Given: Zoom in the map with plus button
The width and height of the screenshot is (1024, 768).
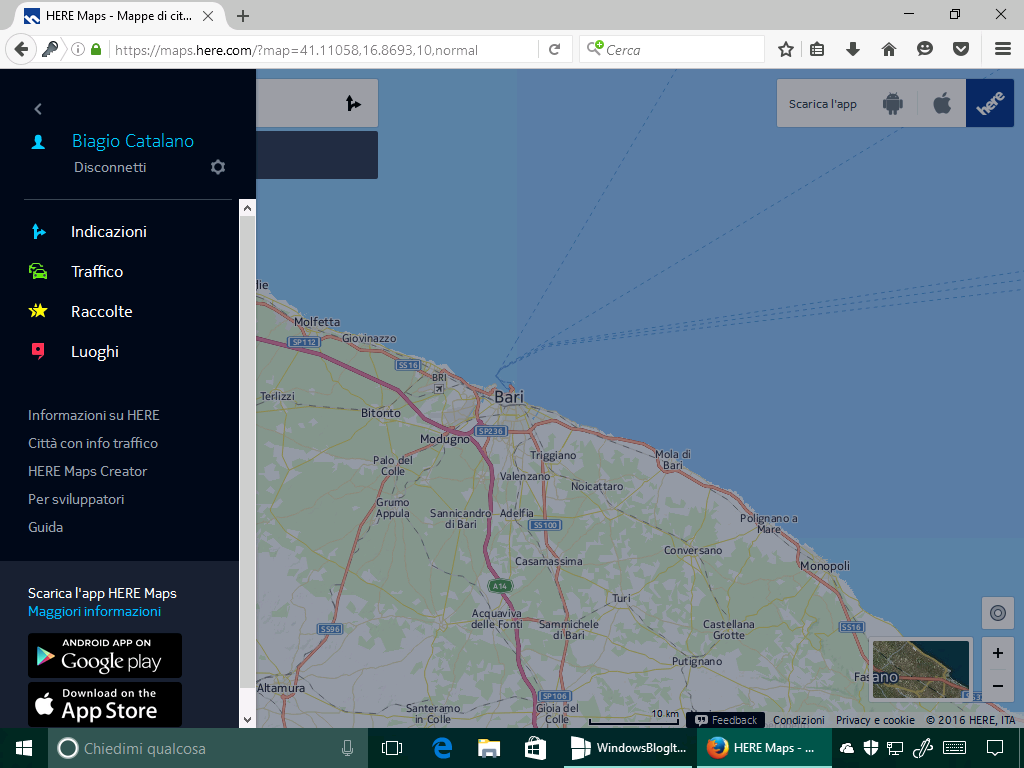Looking at the screenshot, I should coord(997,653).
